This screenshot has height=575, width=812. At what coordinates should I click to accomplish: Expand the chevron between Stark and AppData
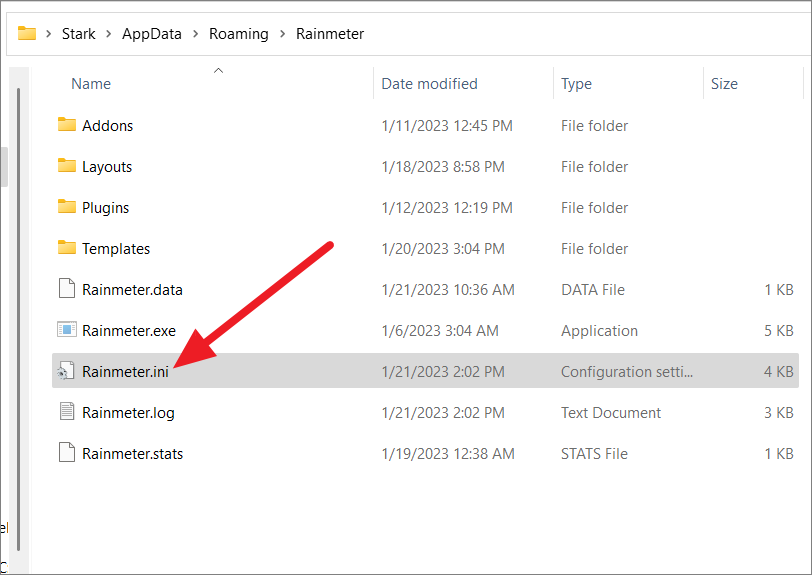tap(109, 34)
